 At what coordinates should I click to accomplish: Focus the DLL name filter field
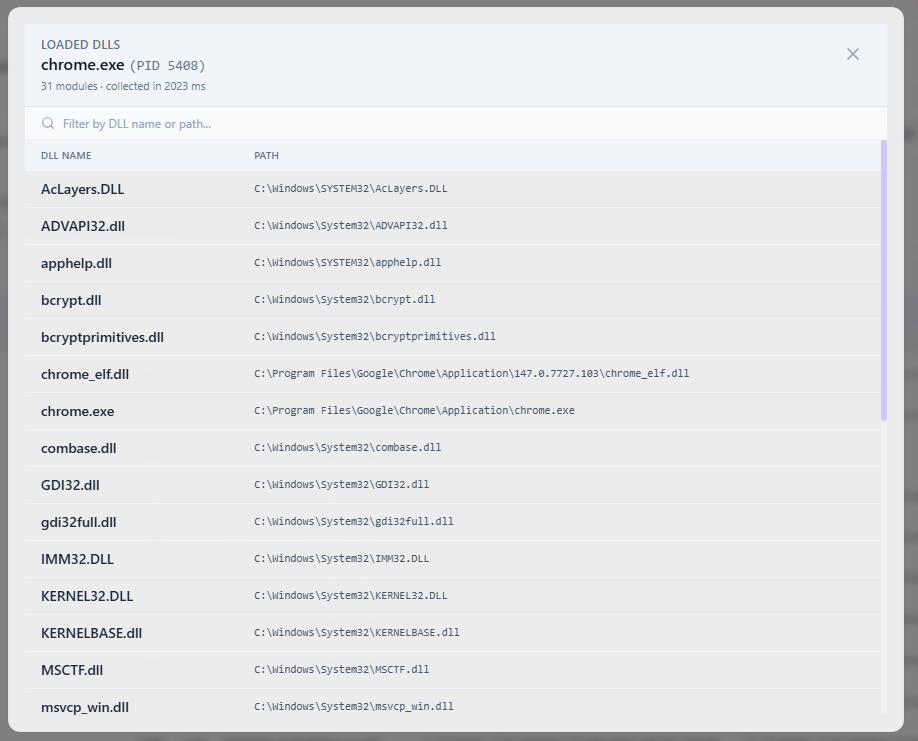[455, 124]
